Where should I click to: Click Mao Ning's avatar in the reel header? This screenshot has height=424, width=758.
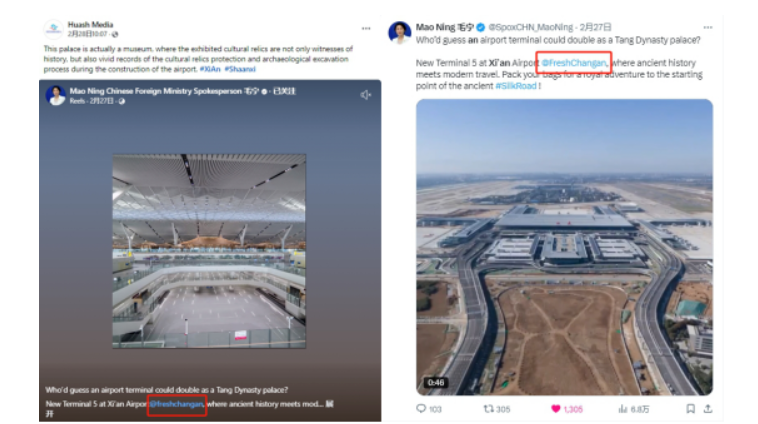(56, 94)
